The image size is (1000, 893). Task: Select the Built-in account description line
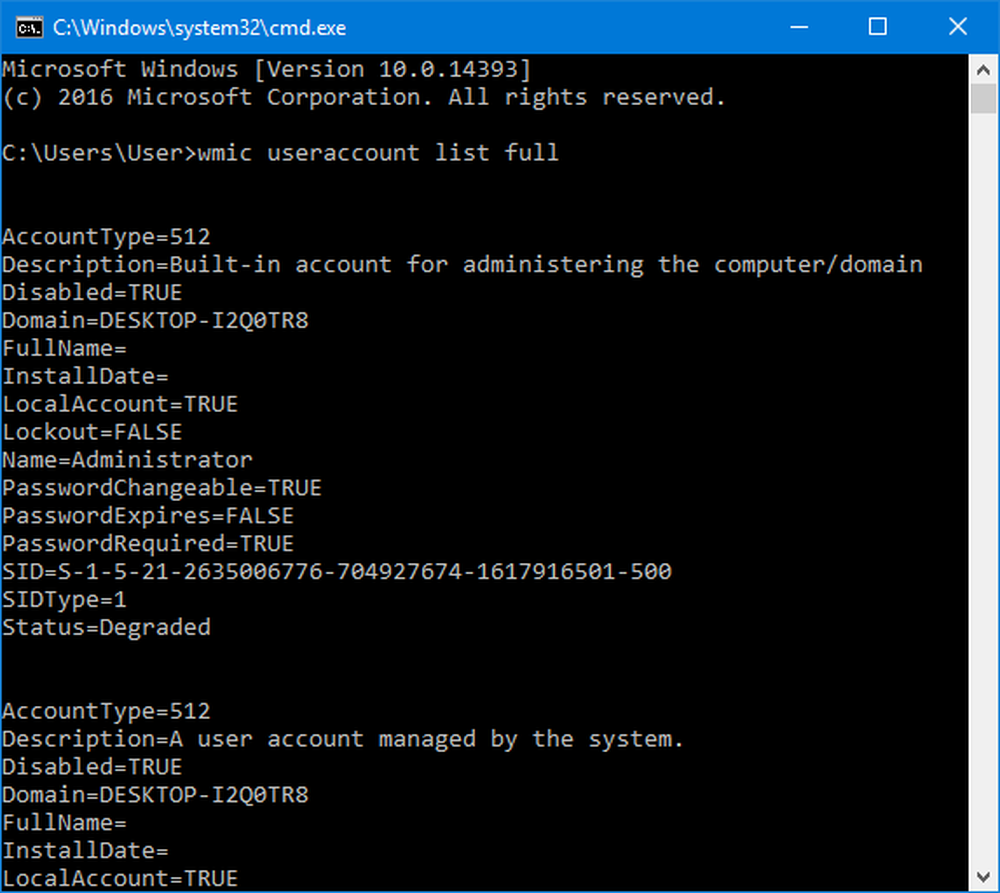click(461, 265)
